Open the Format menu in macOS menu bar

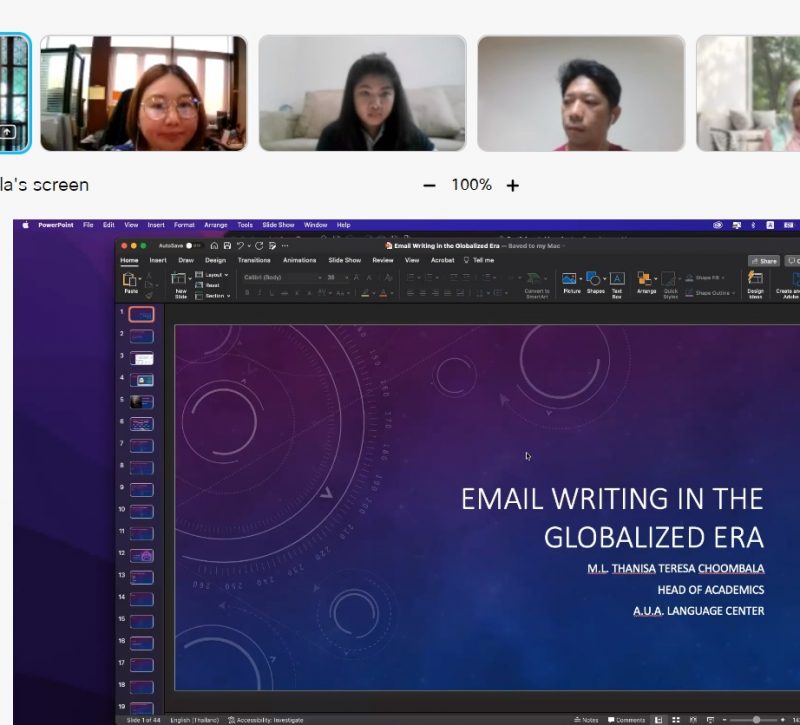click(x=184, y=225)
